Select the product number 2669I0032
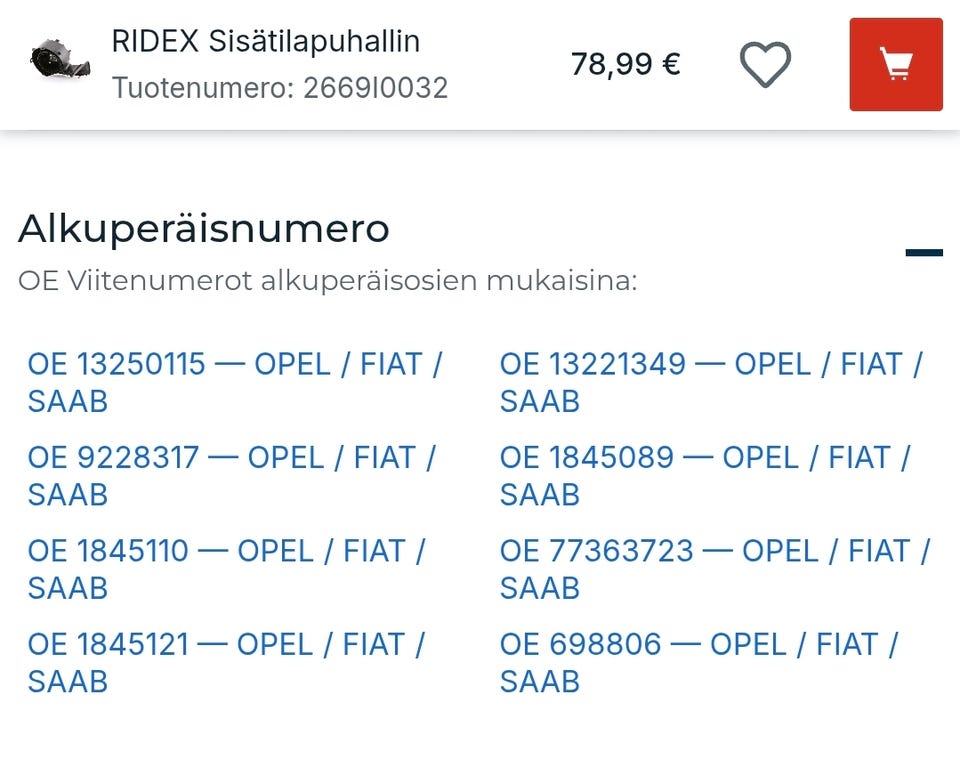 pyautogui.click(x=375, y=88)
